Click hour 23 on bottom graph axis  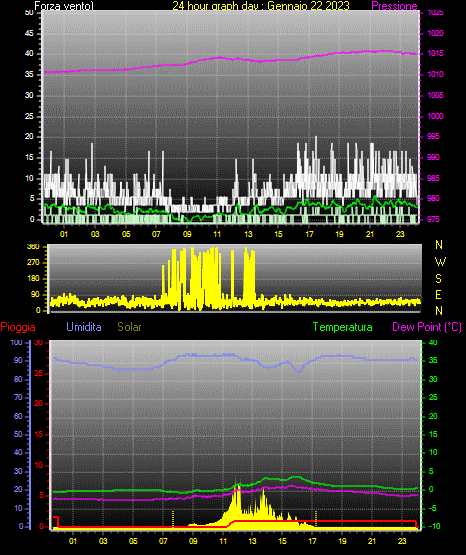pyautogui.click(x=402, y=541)
